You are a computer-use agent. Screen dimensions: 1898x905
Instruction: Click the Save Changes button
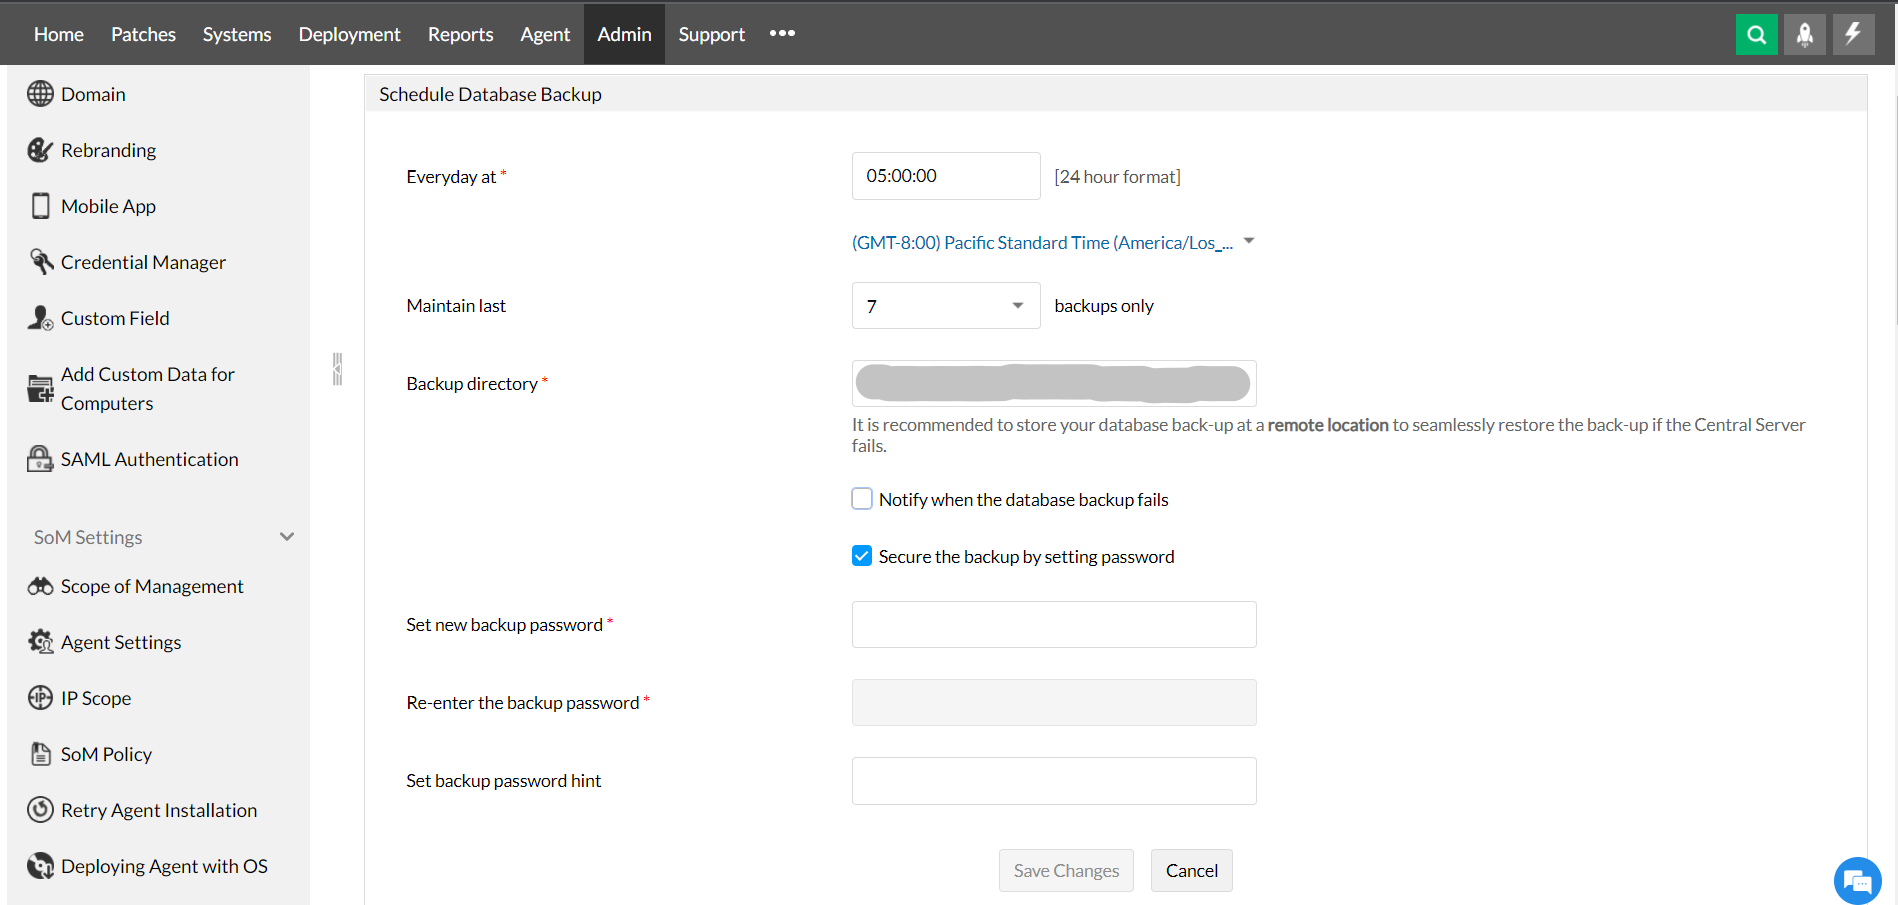tap(1066, 871)
